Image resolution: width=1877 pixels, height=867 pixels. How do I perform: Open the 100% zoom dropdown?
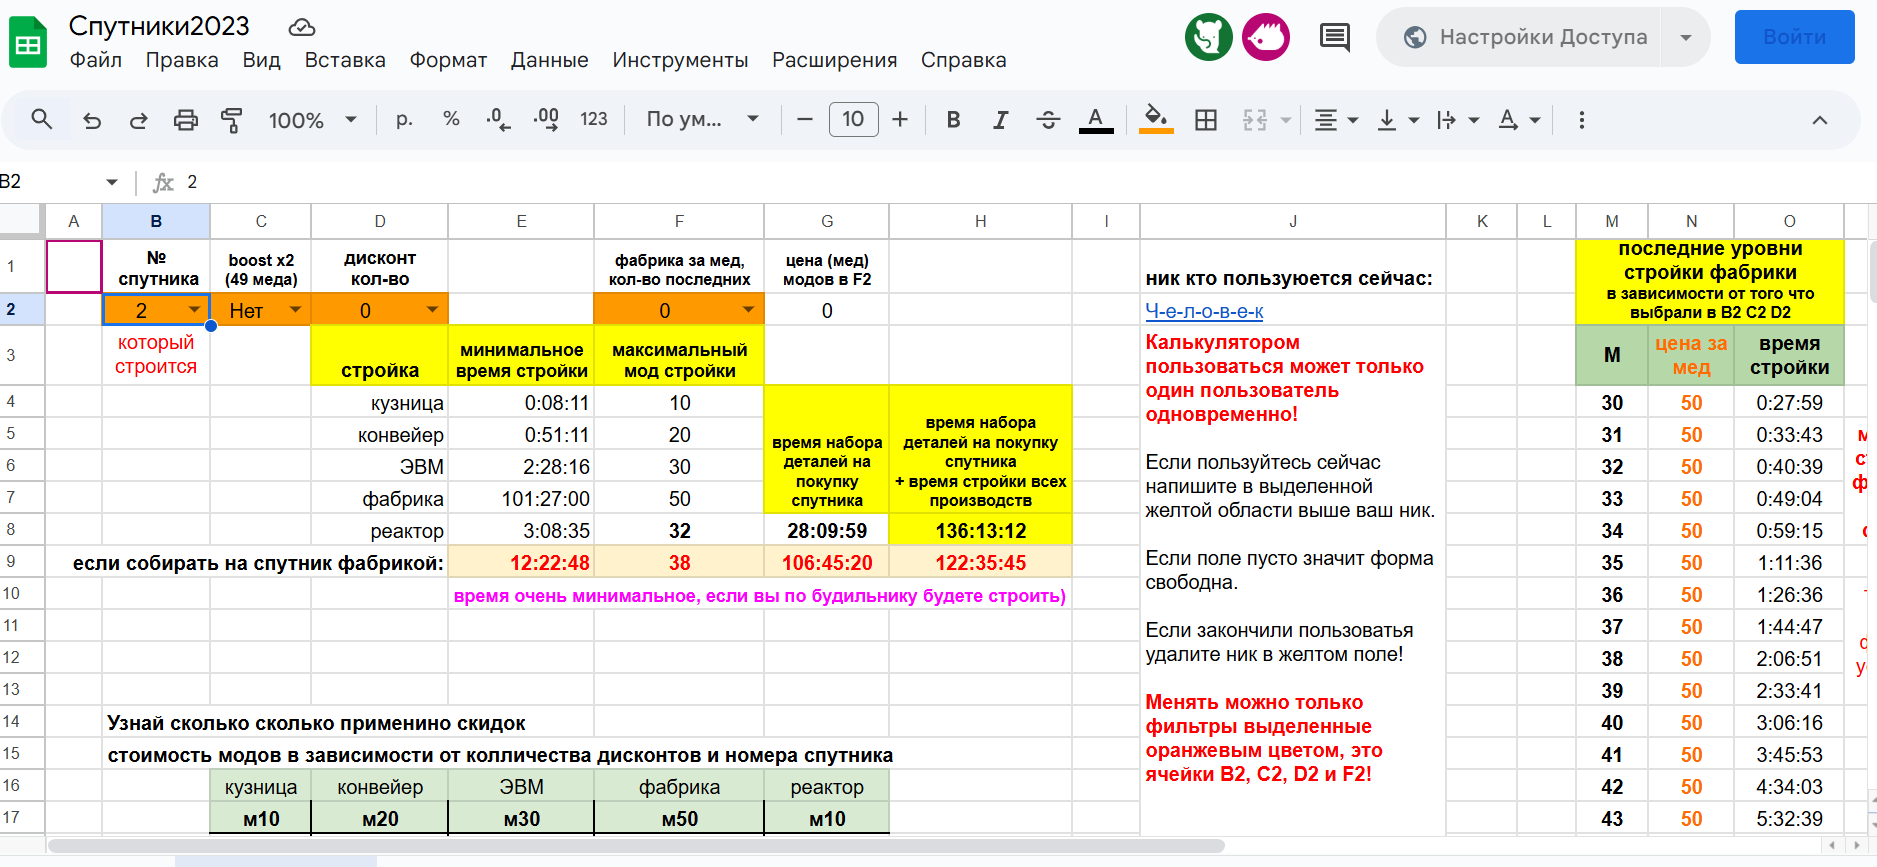click(x=312, y=120)
